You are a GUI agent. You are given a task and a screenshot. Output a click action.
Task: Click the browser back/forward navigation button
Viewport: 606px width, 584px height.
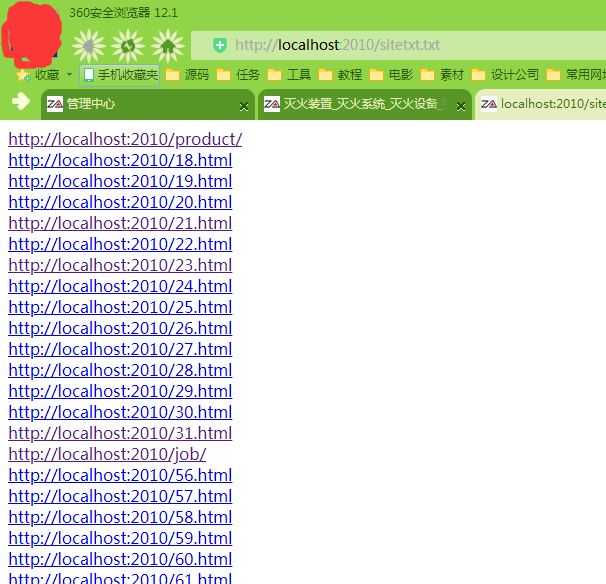[x=89, y=45]
